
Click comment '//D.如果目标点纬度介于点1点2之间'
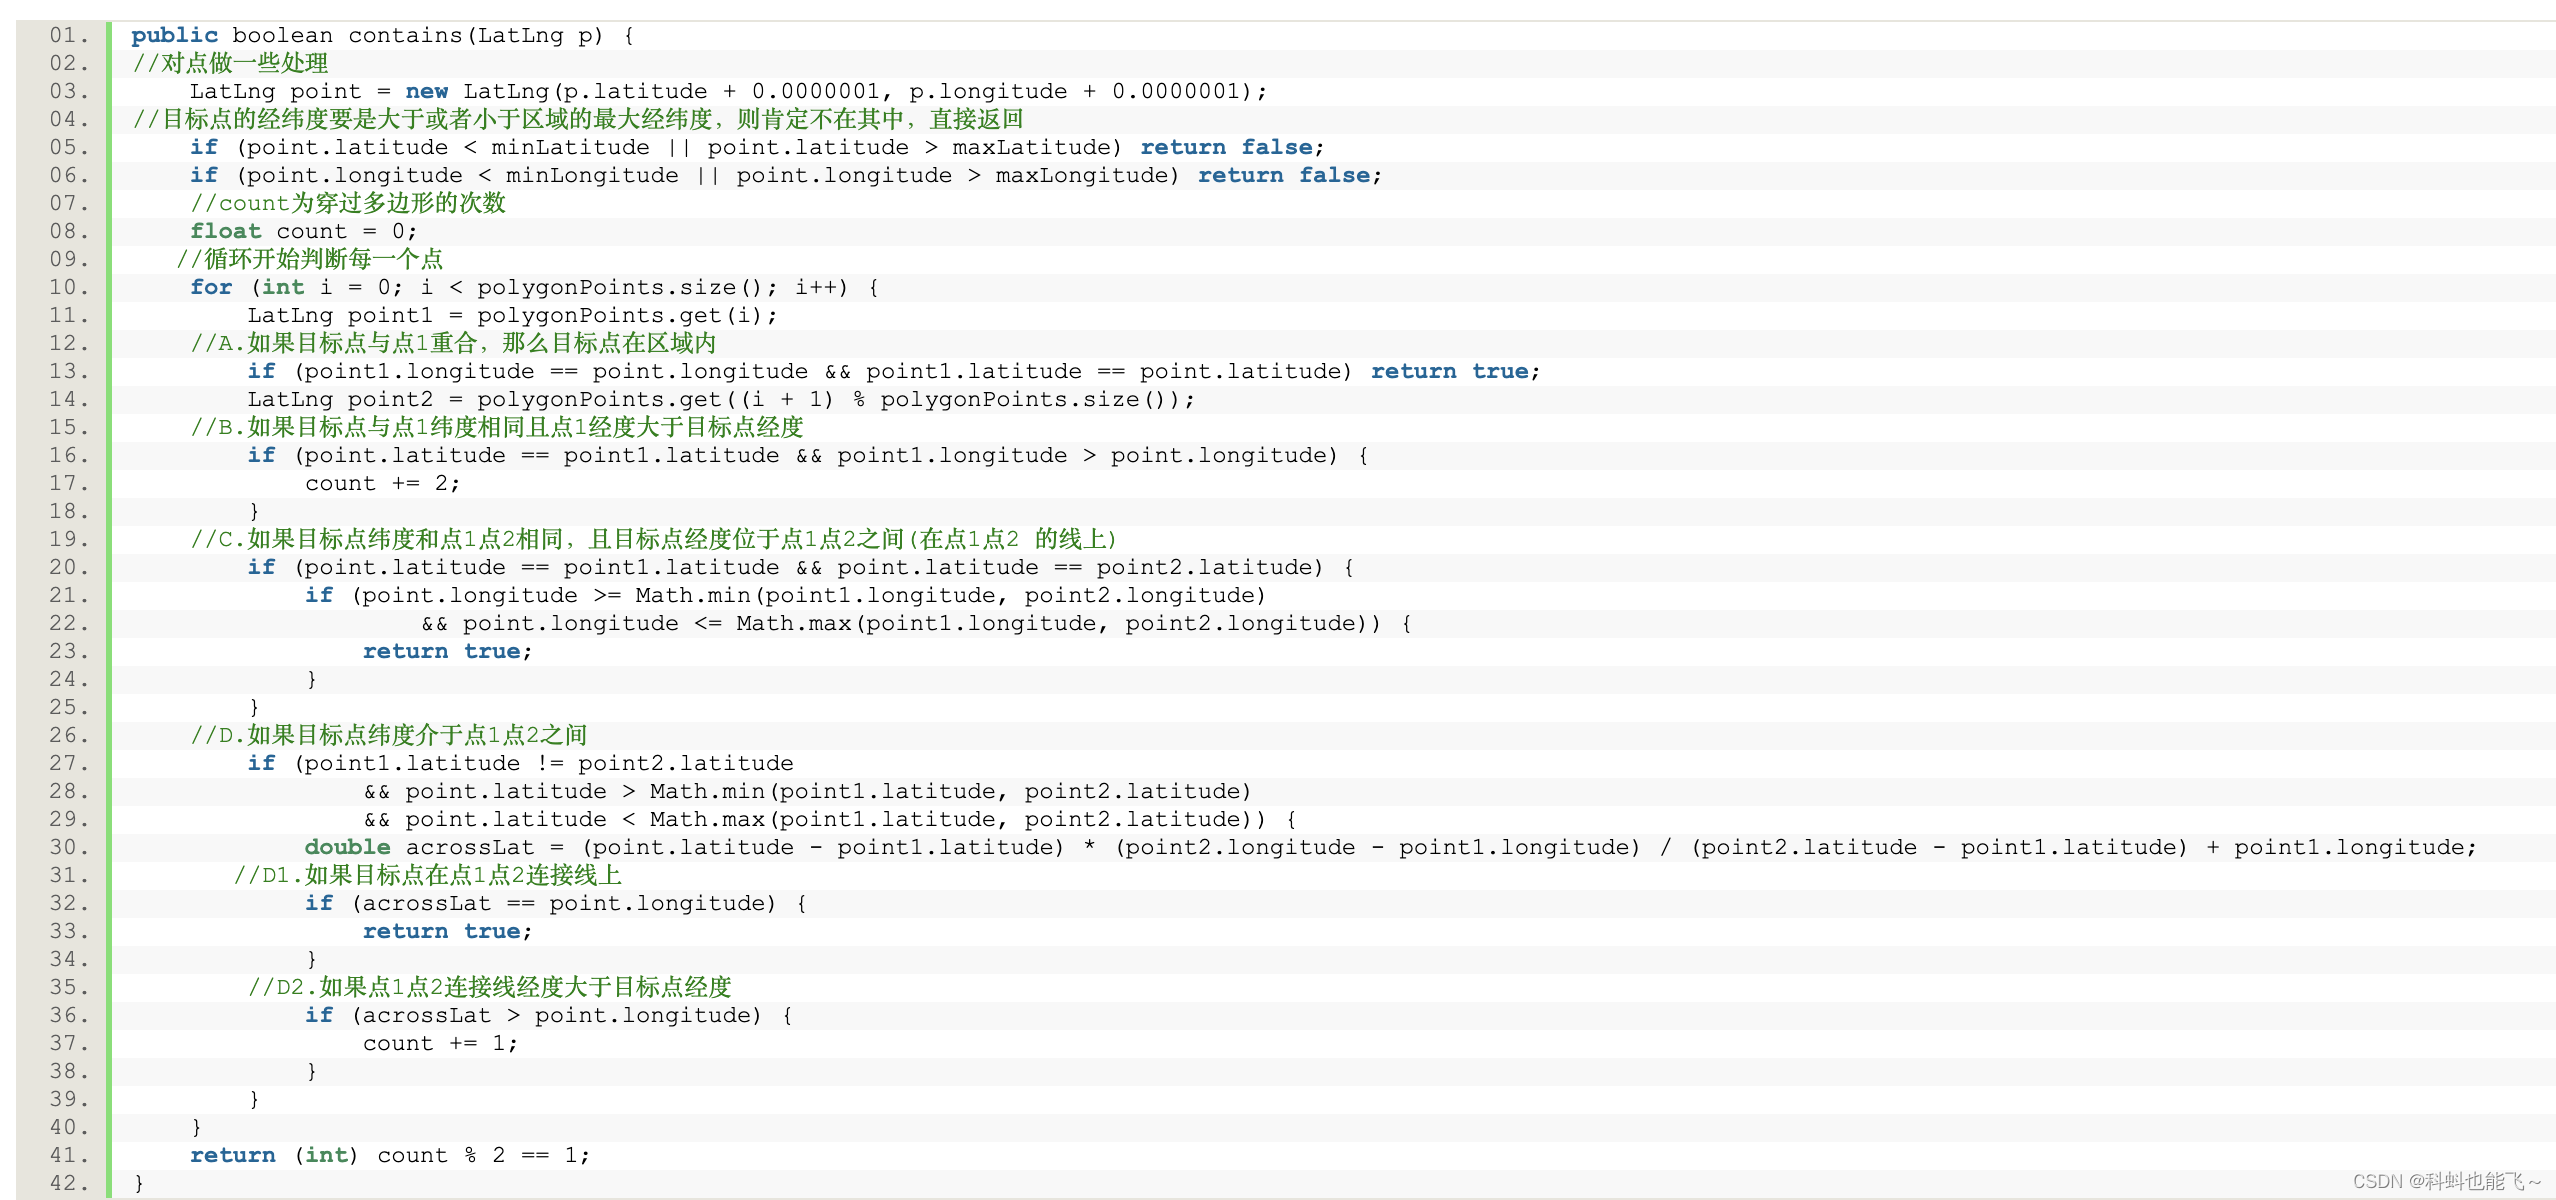coord(389,736)
